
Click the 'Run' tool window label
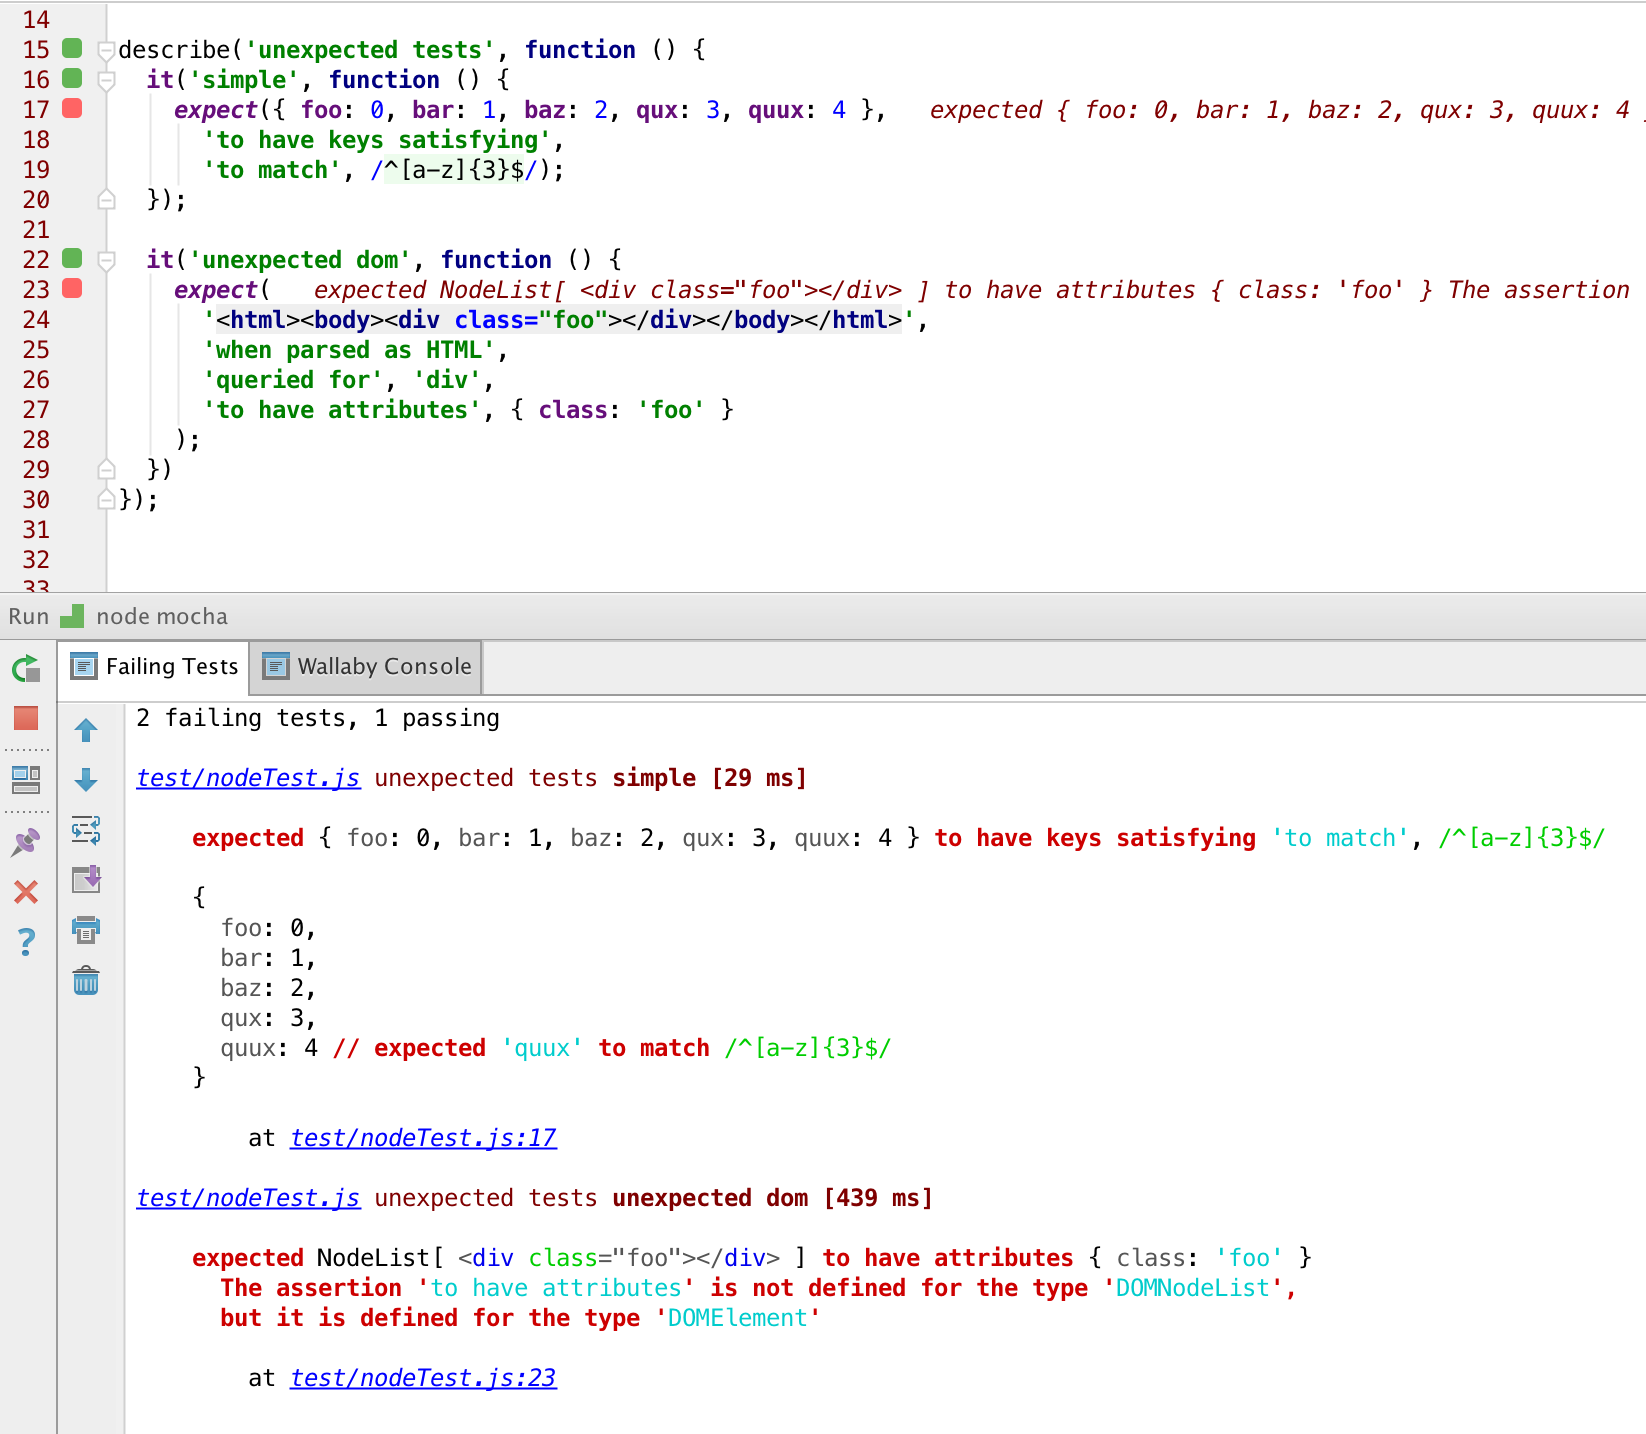coord(29,616)
